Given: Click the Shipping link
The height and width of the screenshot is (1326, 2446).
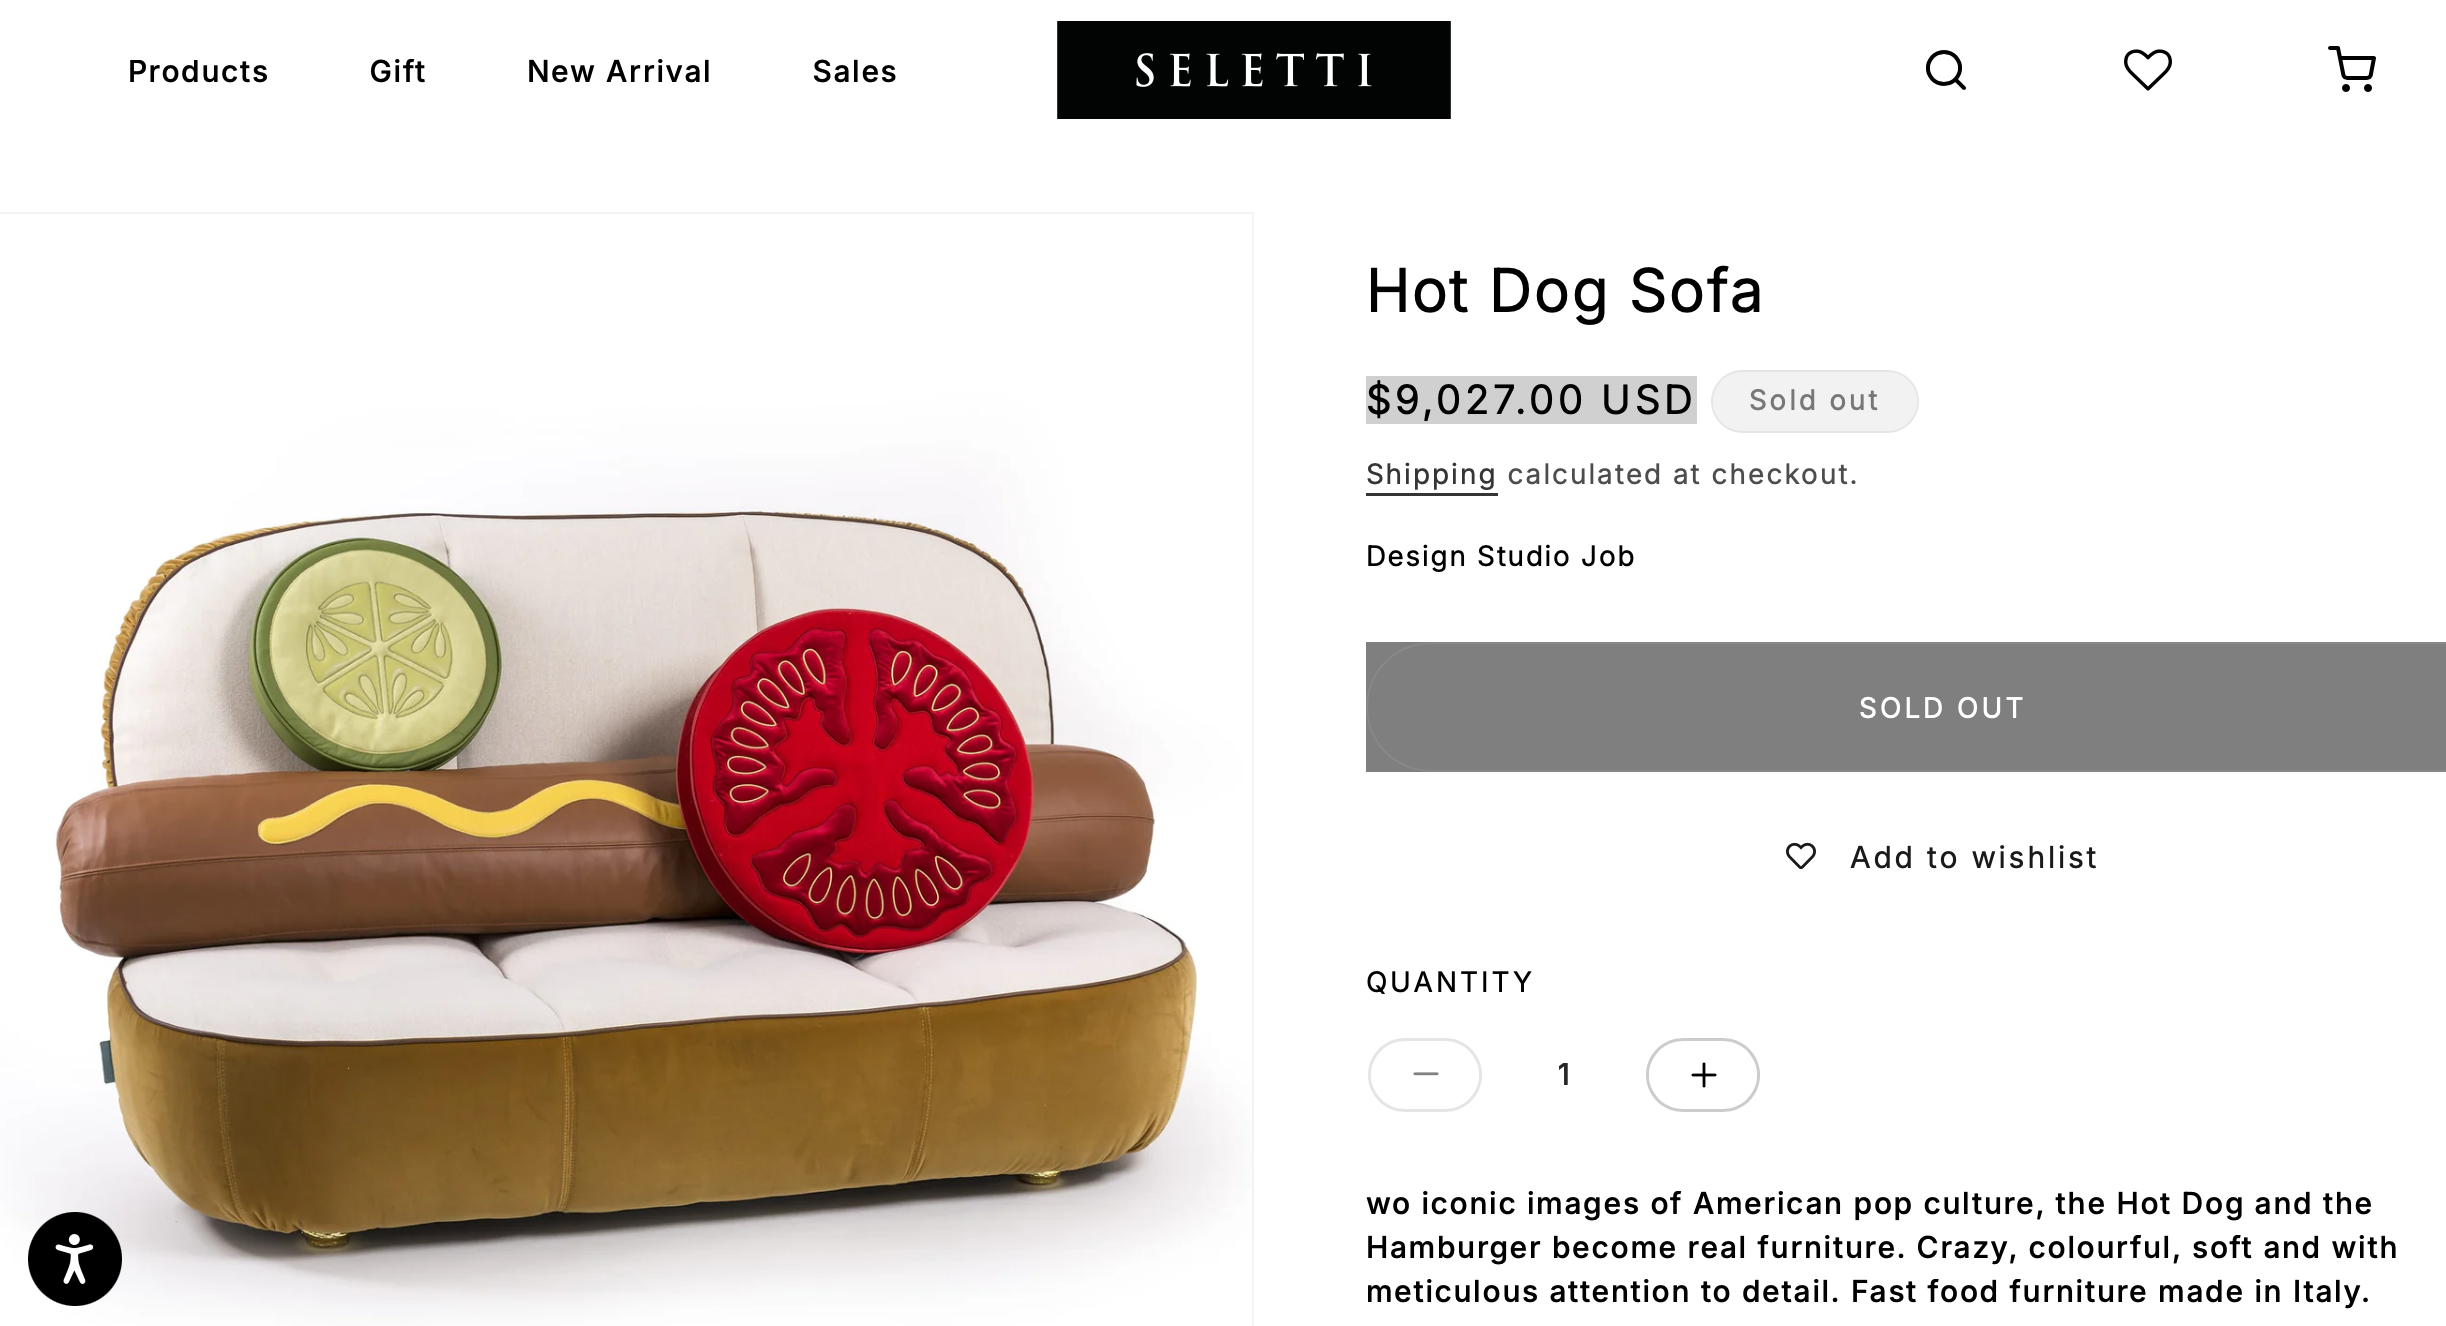Looking at the screenshot, I should 1431,474.
